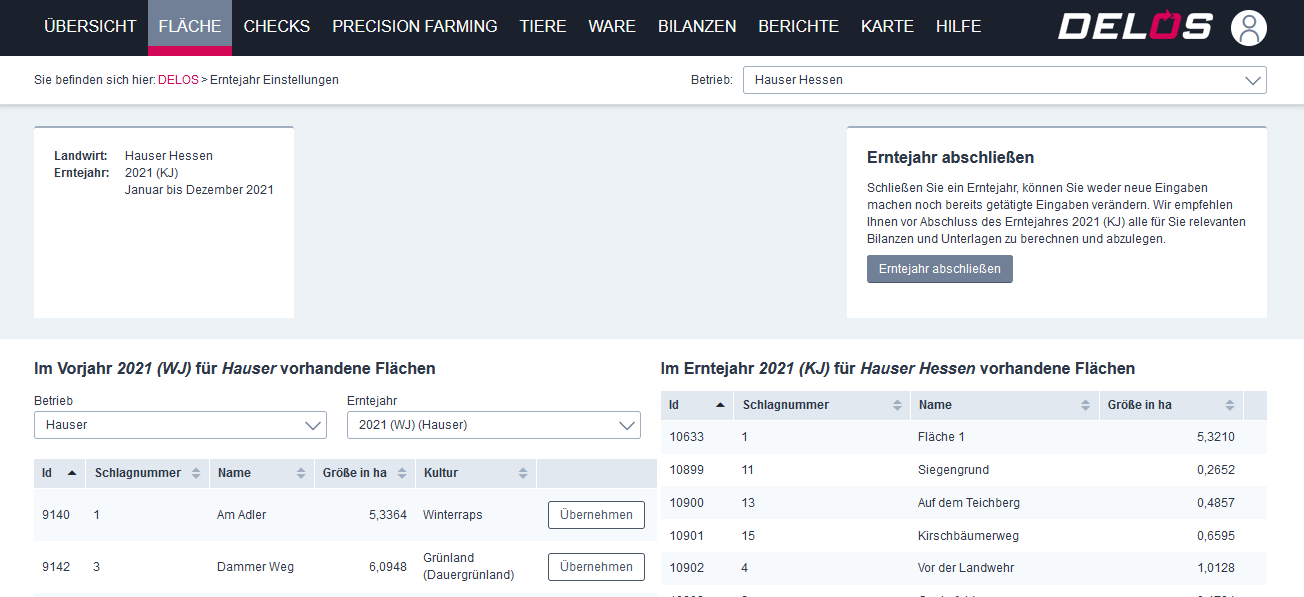Switch to the TIERE menu
Viewport: 1304px width, 597px height.
coord(543,27)
